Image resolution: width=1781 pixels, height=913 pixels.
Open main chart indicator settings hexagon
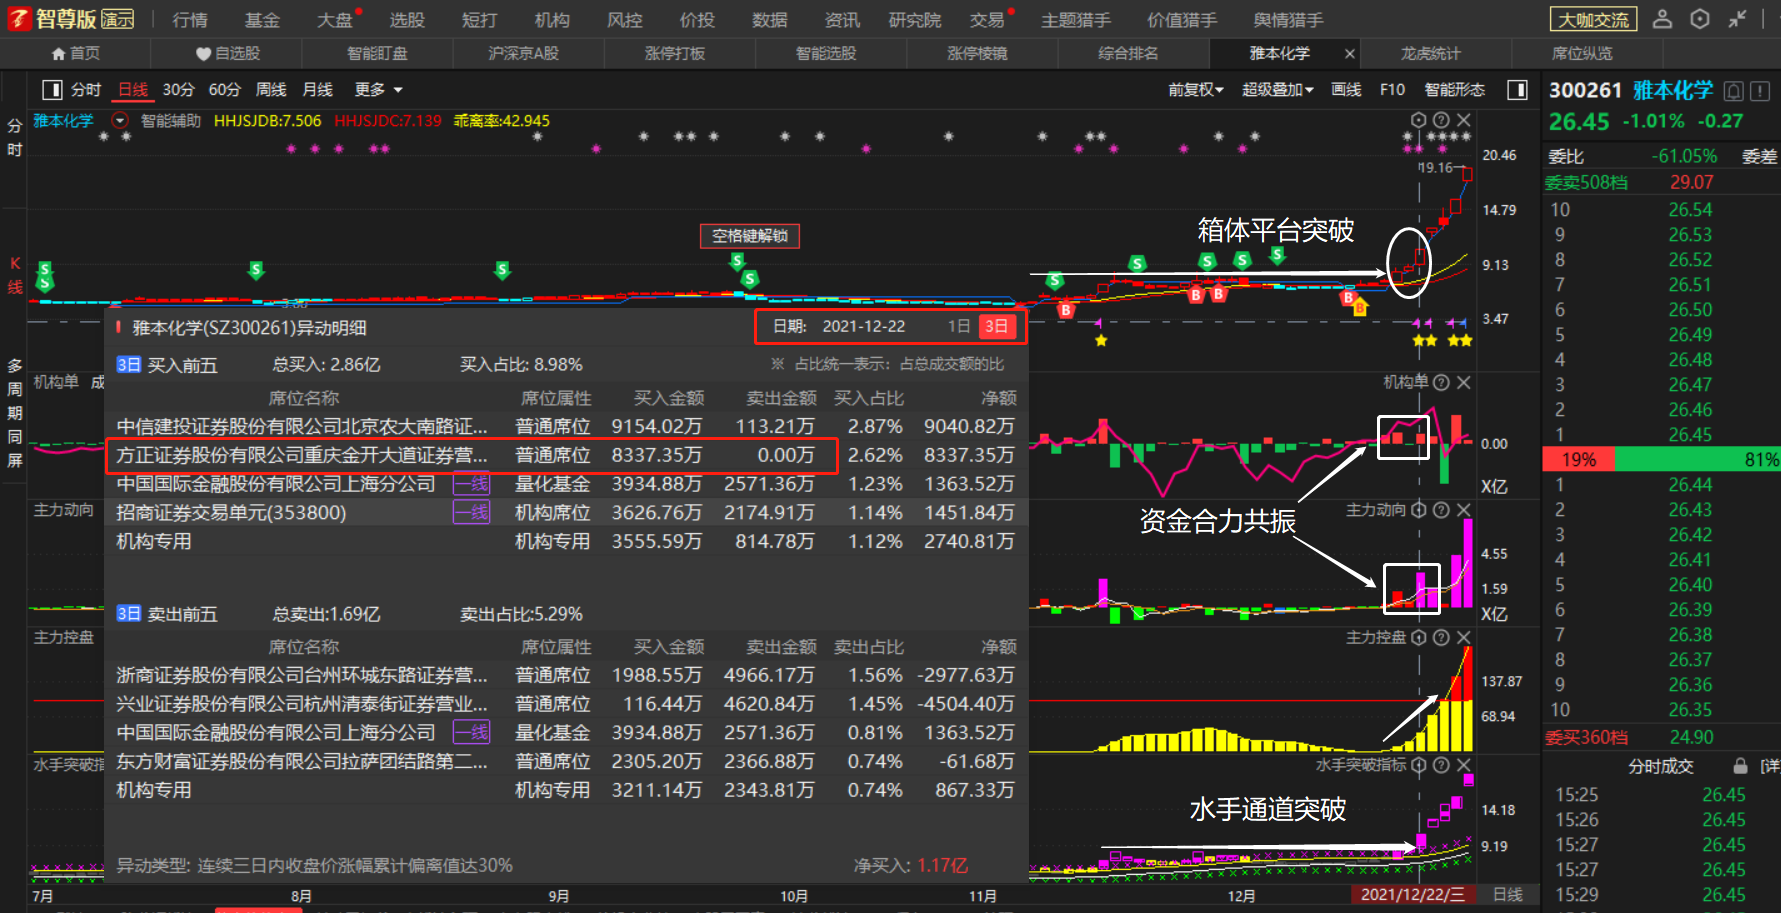tap(1418, 120)
